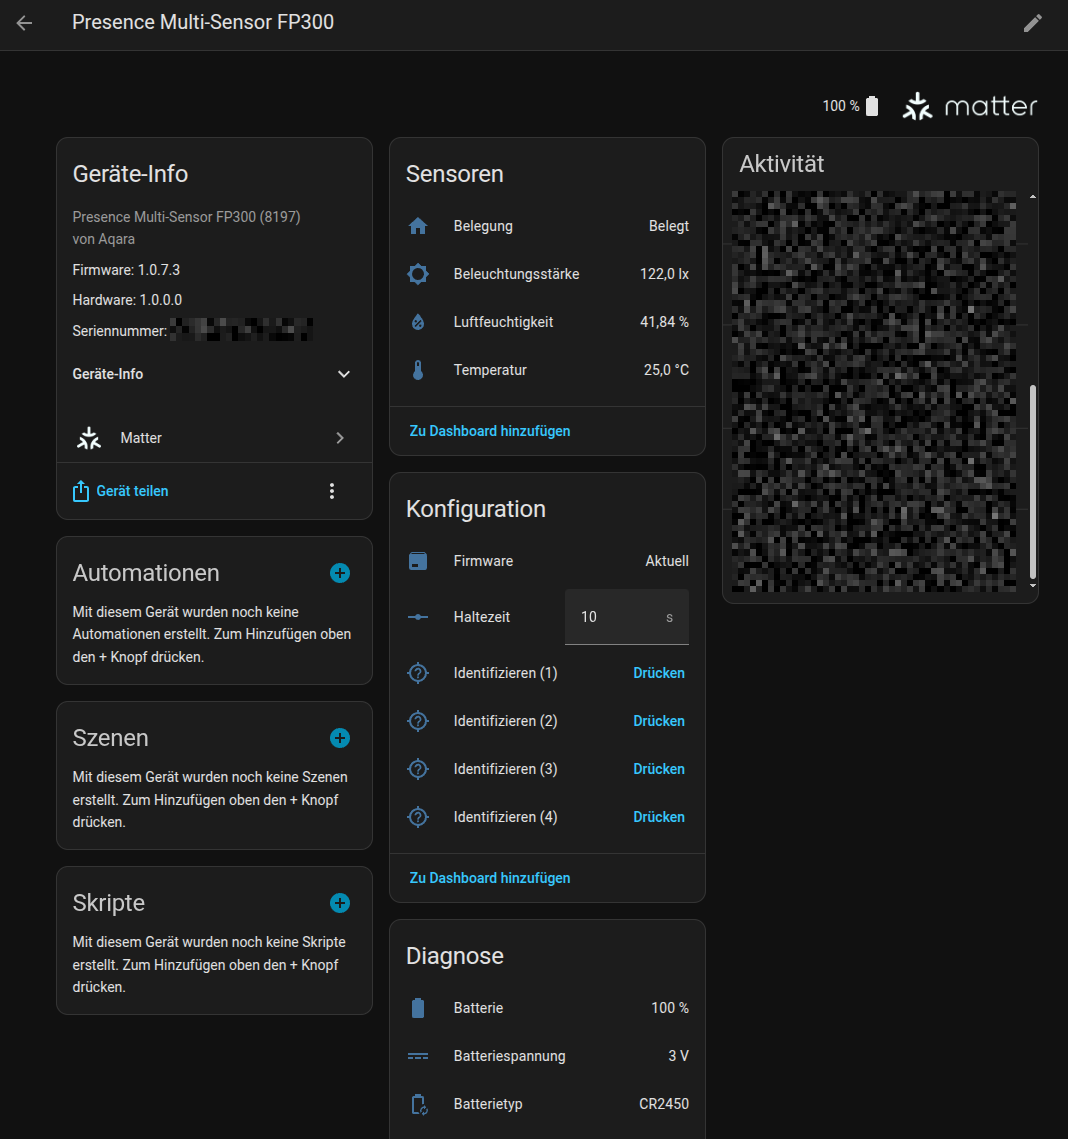Viewport: 1068px width, 1139px height.
Task: Click the Batteriespannung voltage icon
Action: [417, 1056]
